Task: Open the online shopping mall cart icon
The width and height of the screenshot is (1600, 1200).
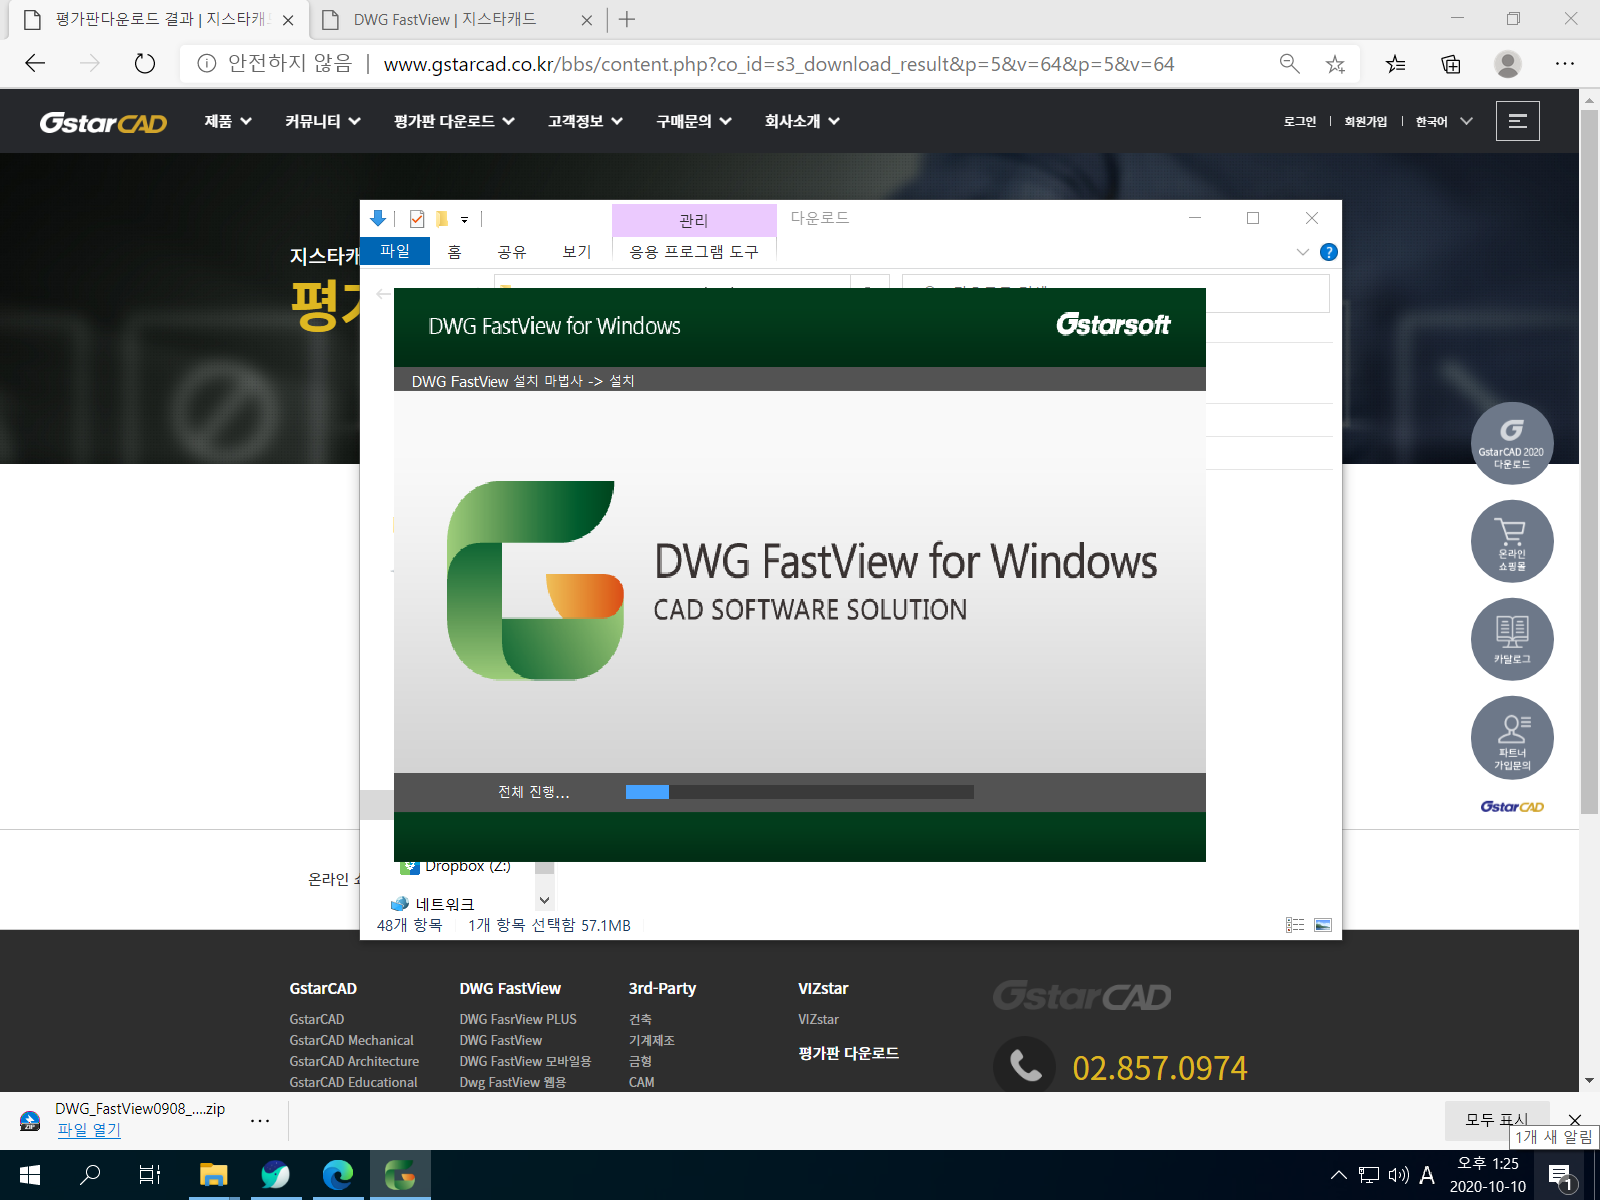Action: [x=1511, y=541]
